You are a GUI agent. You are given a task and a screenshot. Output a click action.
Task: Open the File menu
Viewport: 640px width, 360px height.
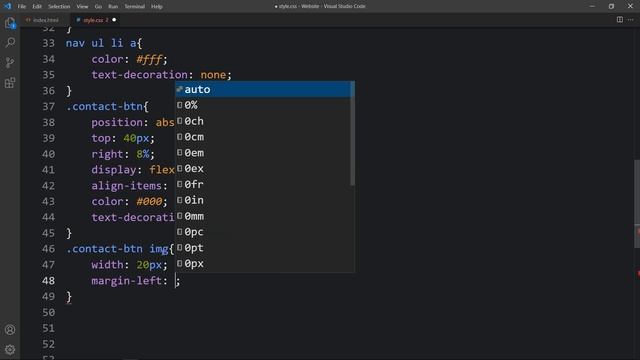tap(22, 7)
